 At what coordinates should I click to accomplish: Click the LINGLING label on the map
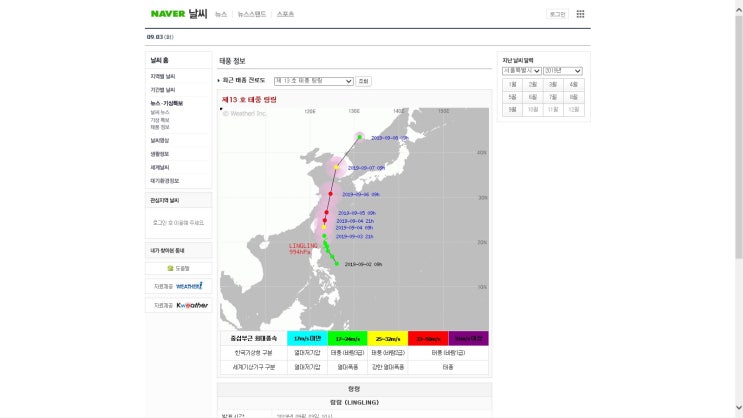click(303, 245)
